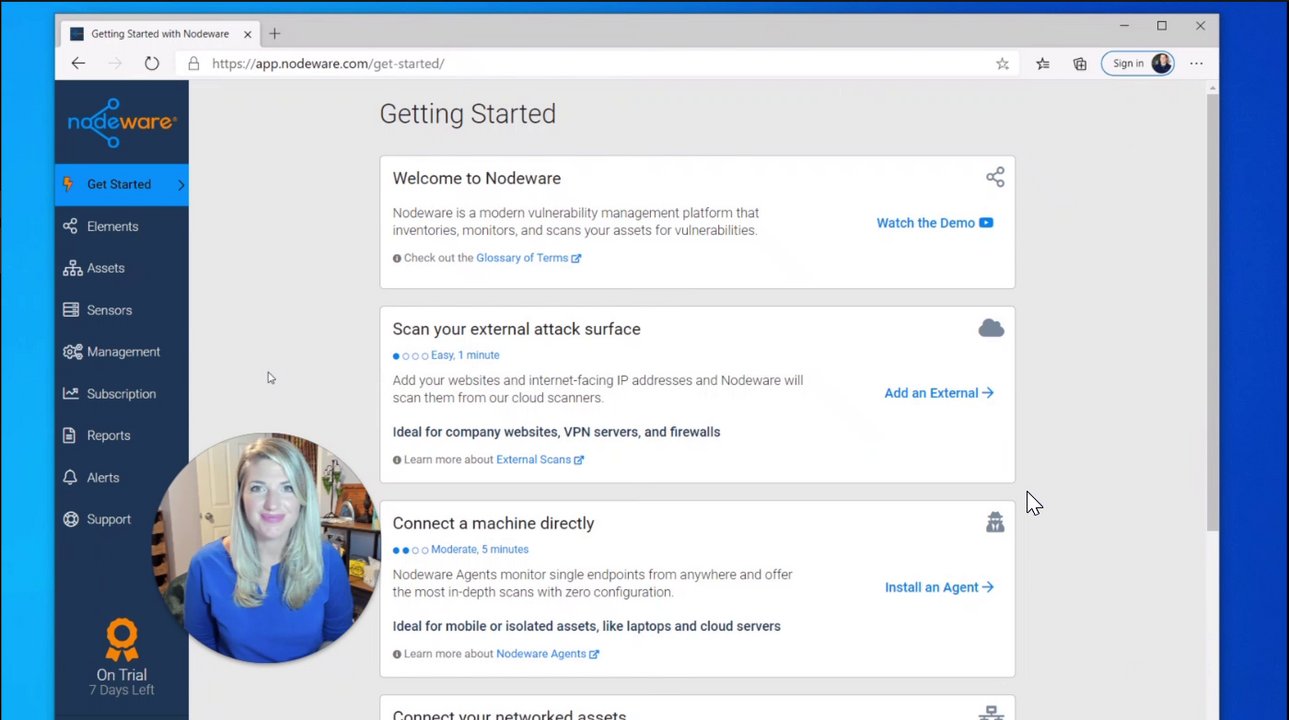Open the Management sidebar item
Image resolution: width=1289 pixels, height=720 pixels.
pyautogui.click(x=122, y=352)
